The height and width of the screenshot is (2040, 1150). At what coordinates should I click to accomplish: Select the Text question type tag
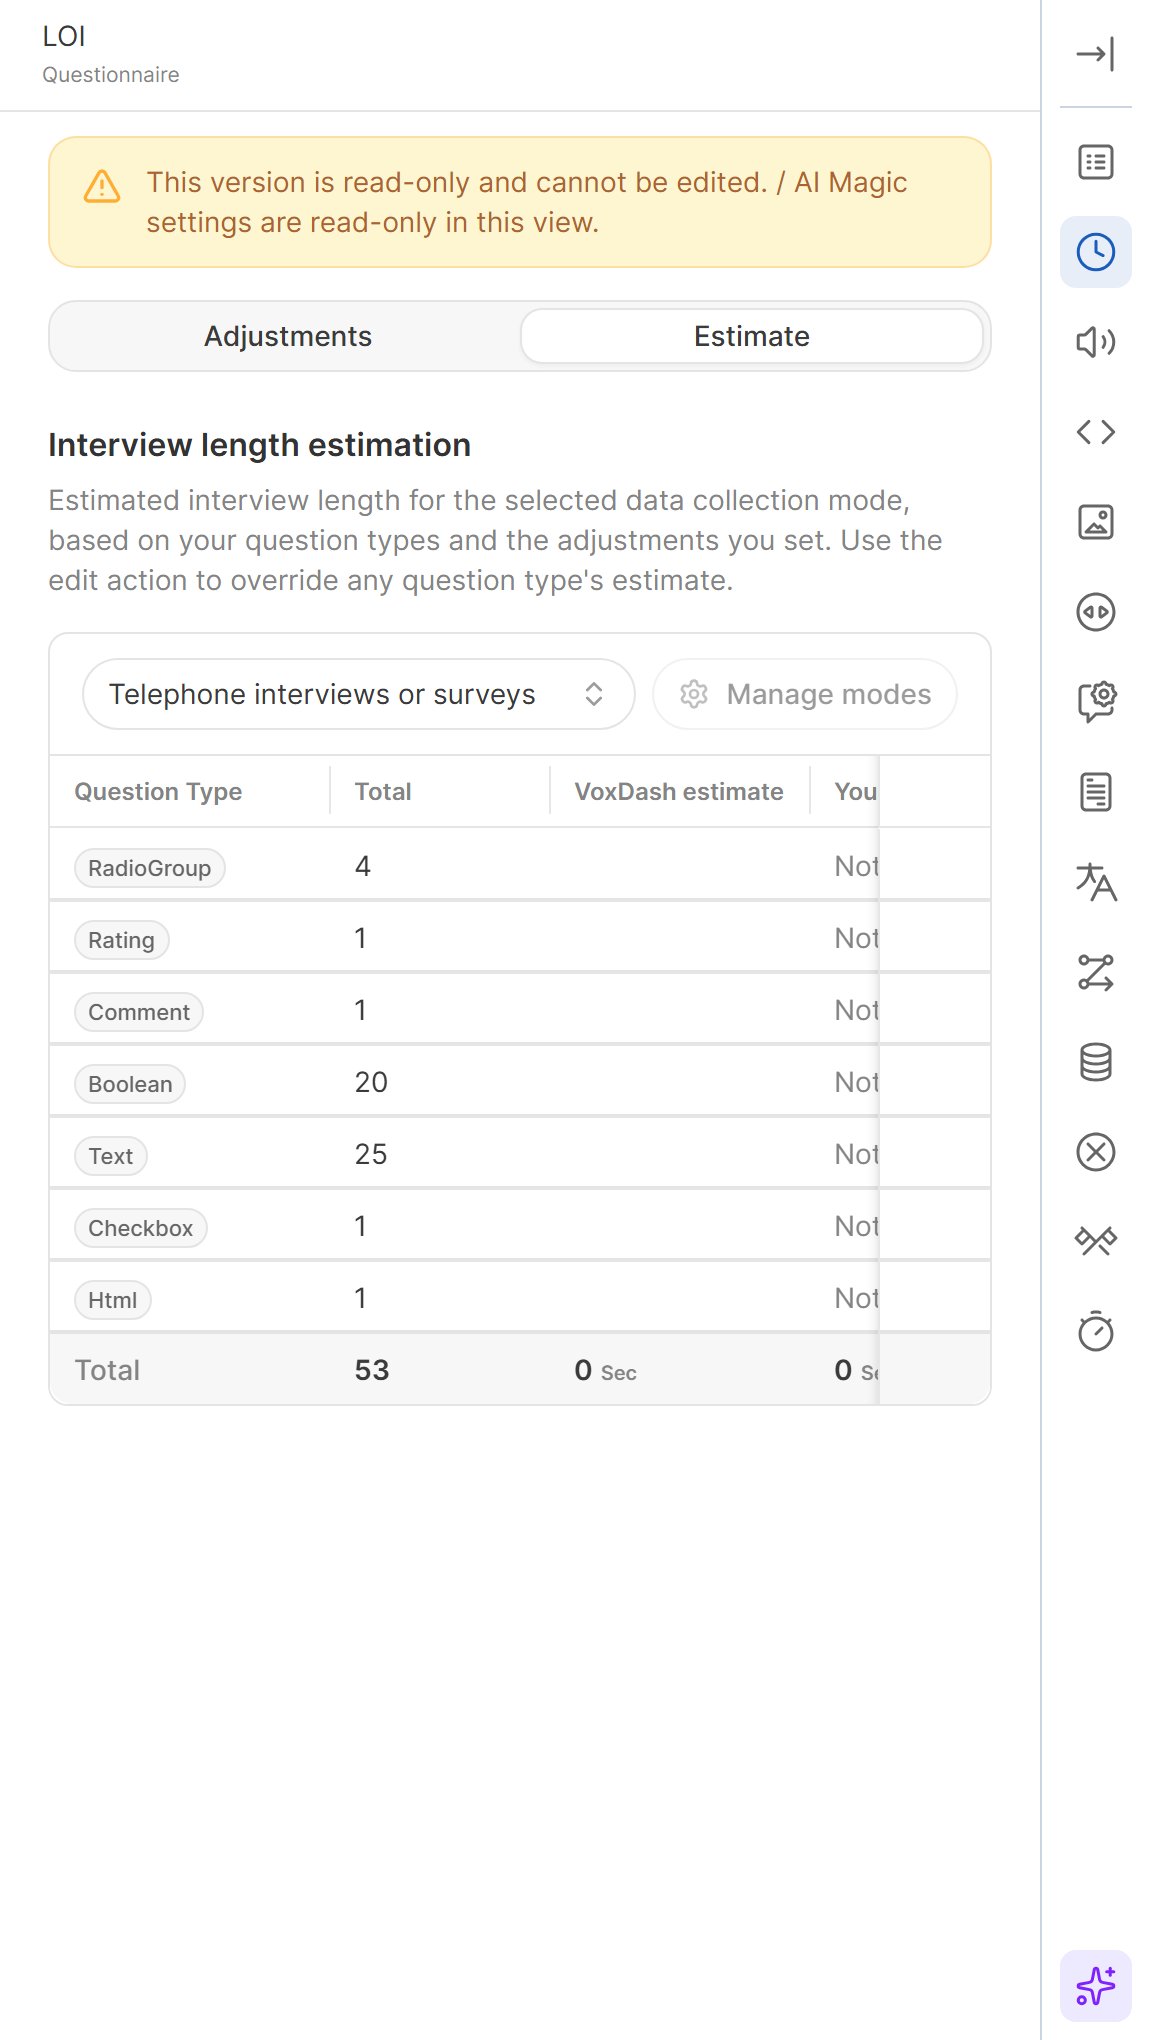[x=111, y=1156]
